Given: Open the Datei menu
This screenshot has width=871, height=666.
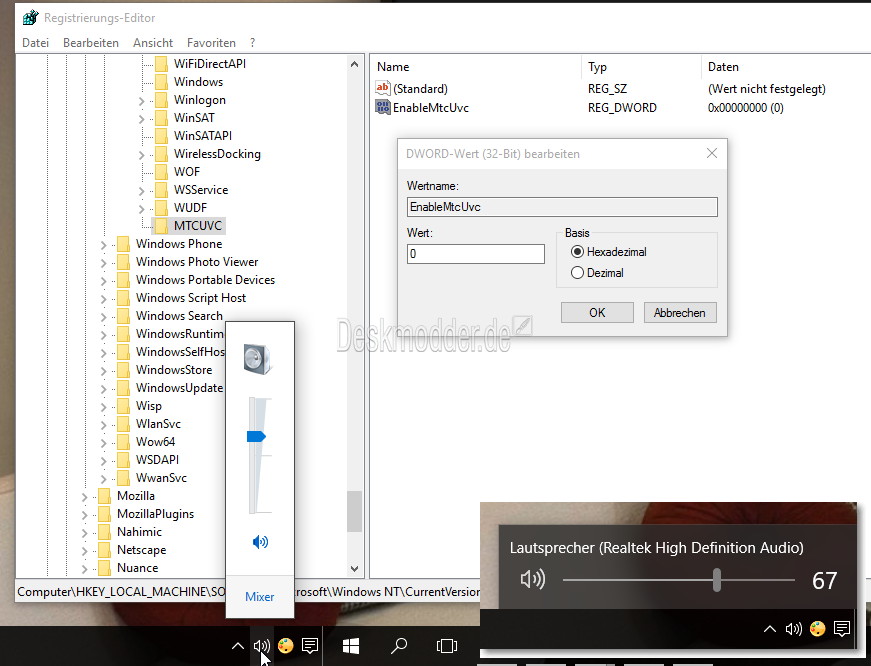Looking at the screenshot, I should tap(36, 43).
